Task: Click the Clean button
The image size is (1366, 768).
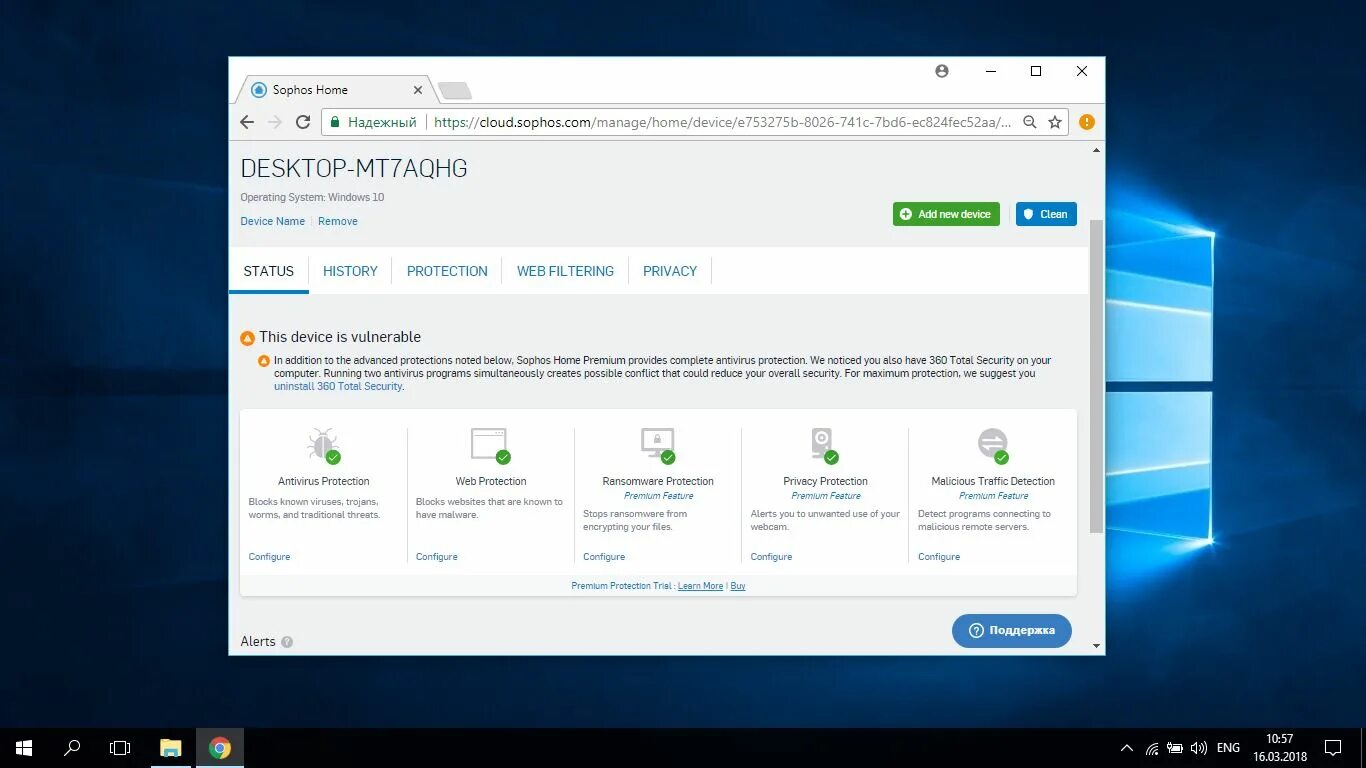Action: click(x=1046, y=214)
